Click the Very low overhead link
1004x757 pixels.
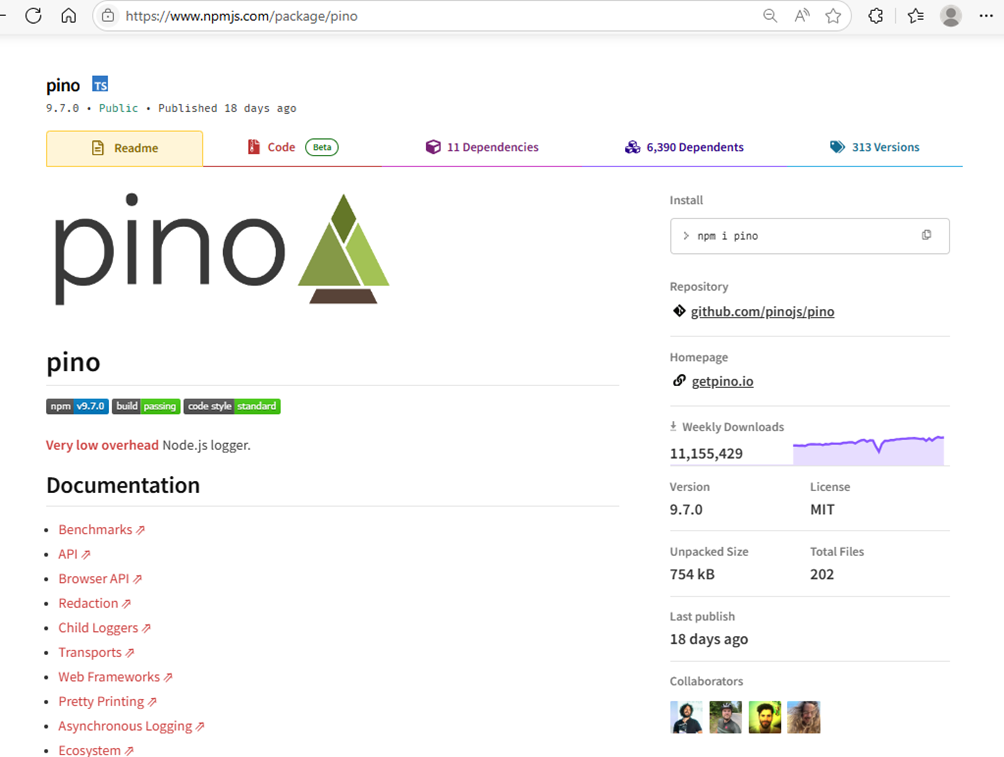102,445
